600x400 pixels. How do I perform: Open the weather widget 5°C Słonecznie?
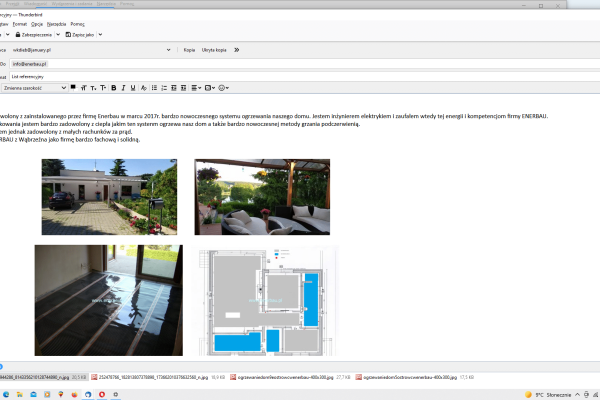click(x=548, y=395)
